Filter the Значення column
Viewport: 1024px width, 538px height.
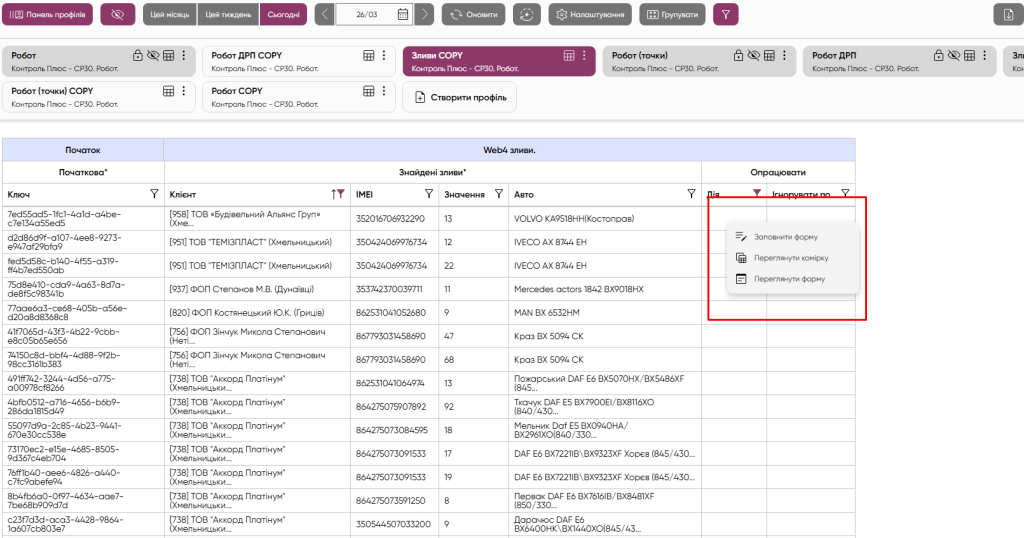coord(499,194)
